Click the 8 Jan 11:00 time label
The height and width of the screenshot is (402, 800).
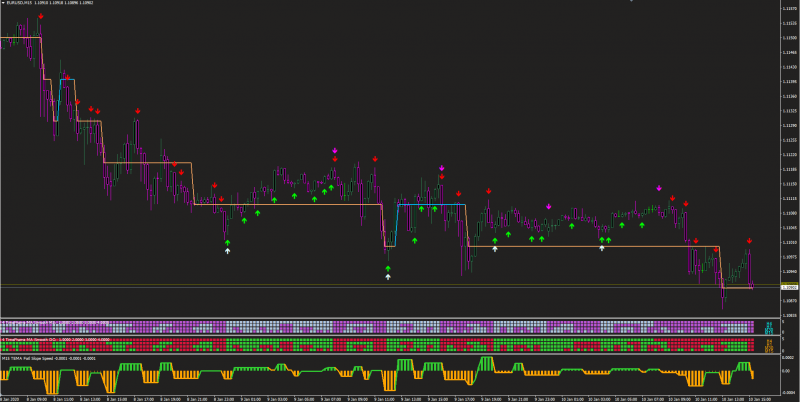tap(64, 398)
